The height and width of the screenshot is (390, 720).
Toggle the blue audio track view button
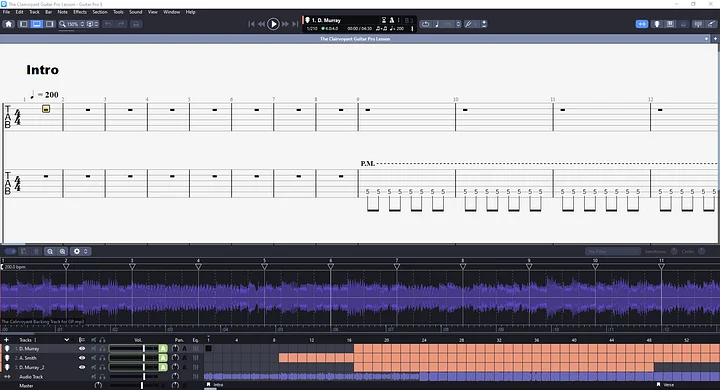pyautogui.click(x=641, y=24)
